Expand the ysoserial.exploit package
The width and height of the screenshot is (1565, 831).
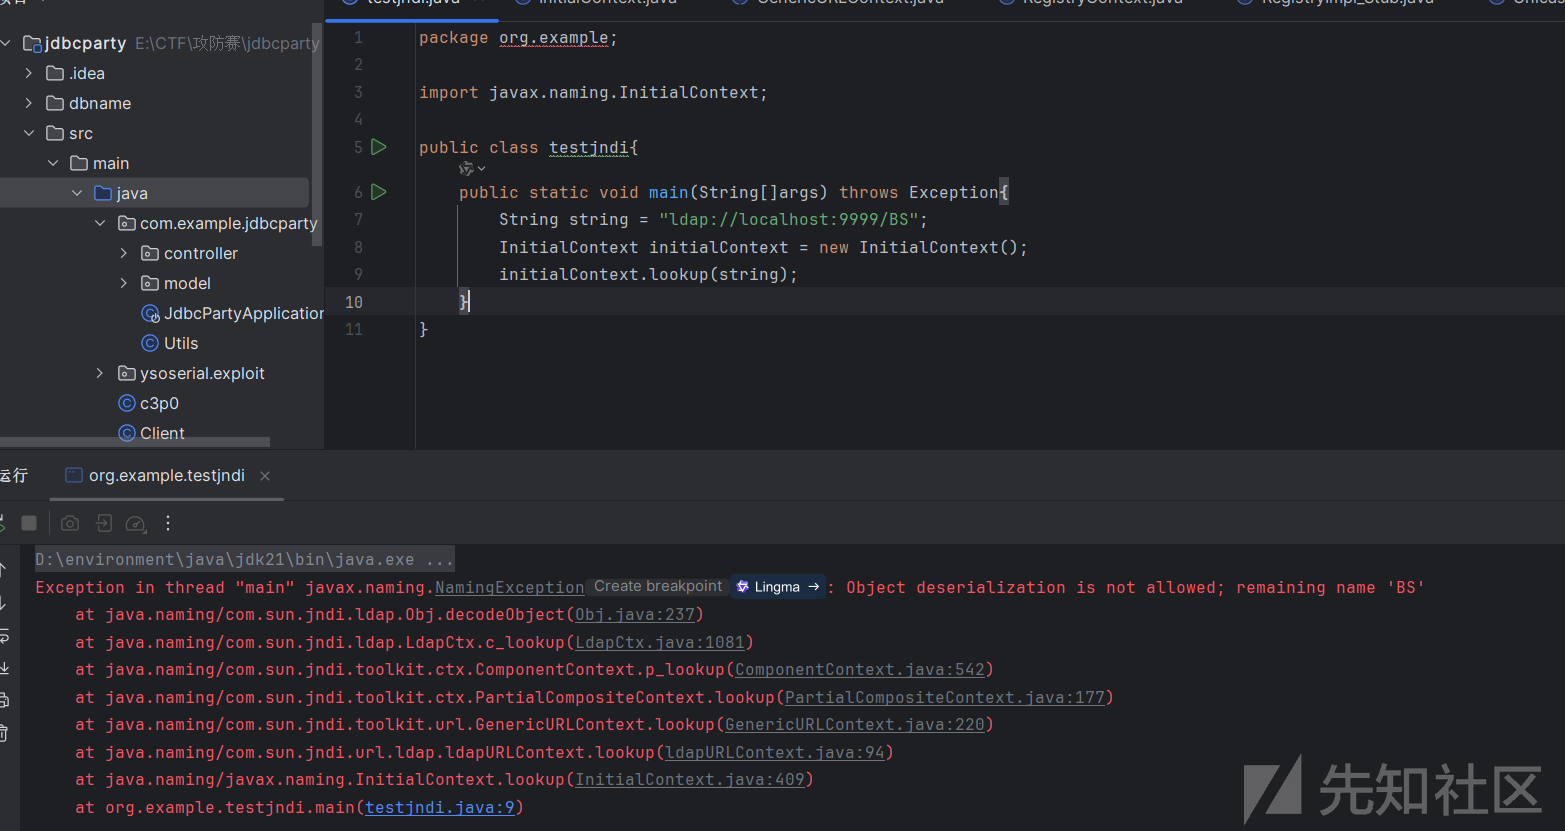click(100, 373)
